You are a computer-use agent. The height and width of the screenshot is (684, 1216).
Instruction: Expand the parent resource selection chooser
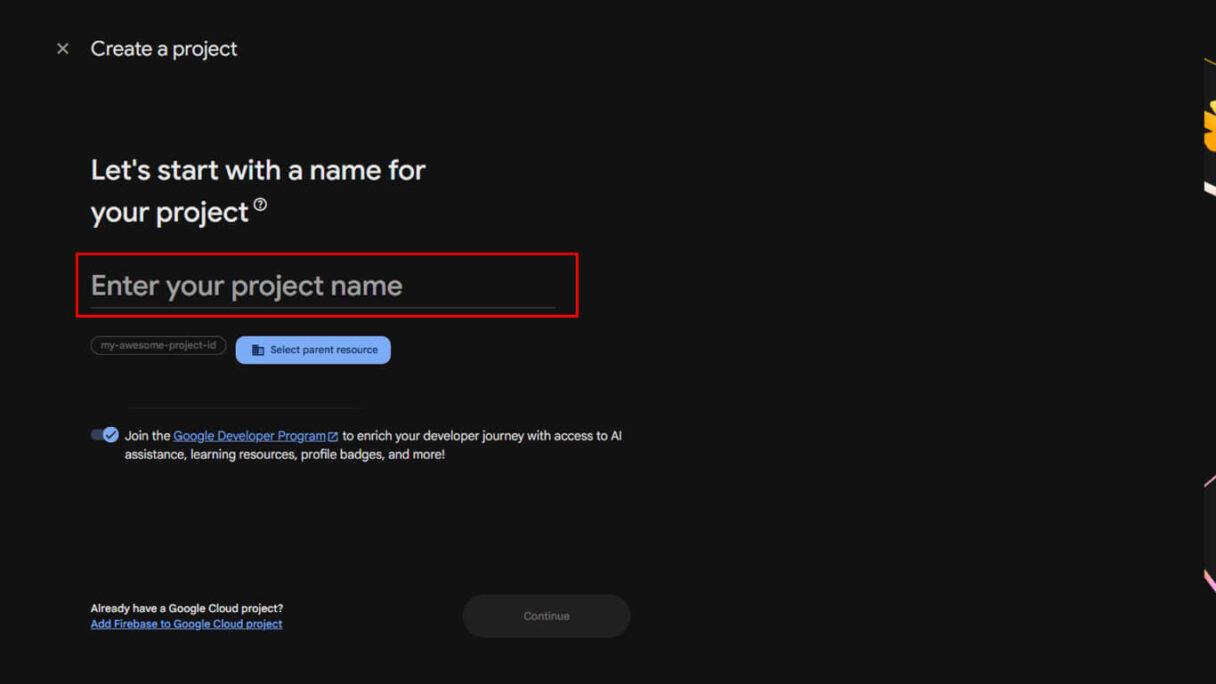pos(313,349)
